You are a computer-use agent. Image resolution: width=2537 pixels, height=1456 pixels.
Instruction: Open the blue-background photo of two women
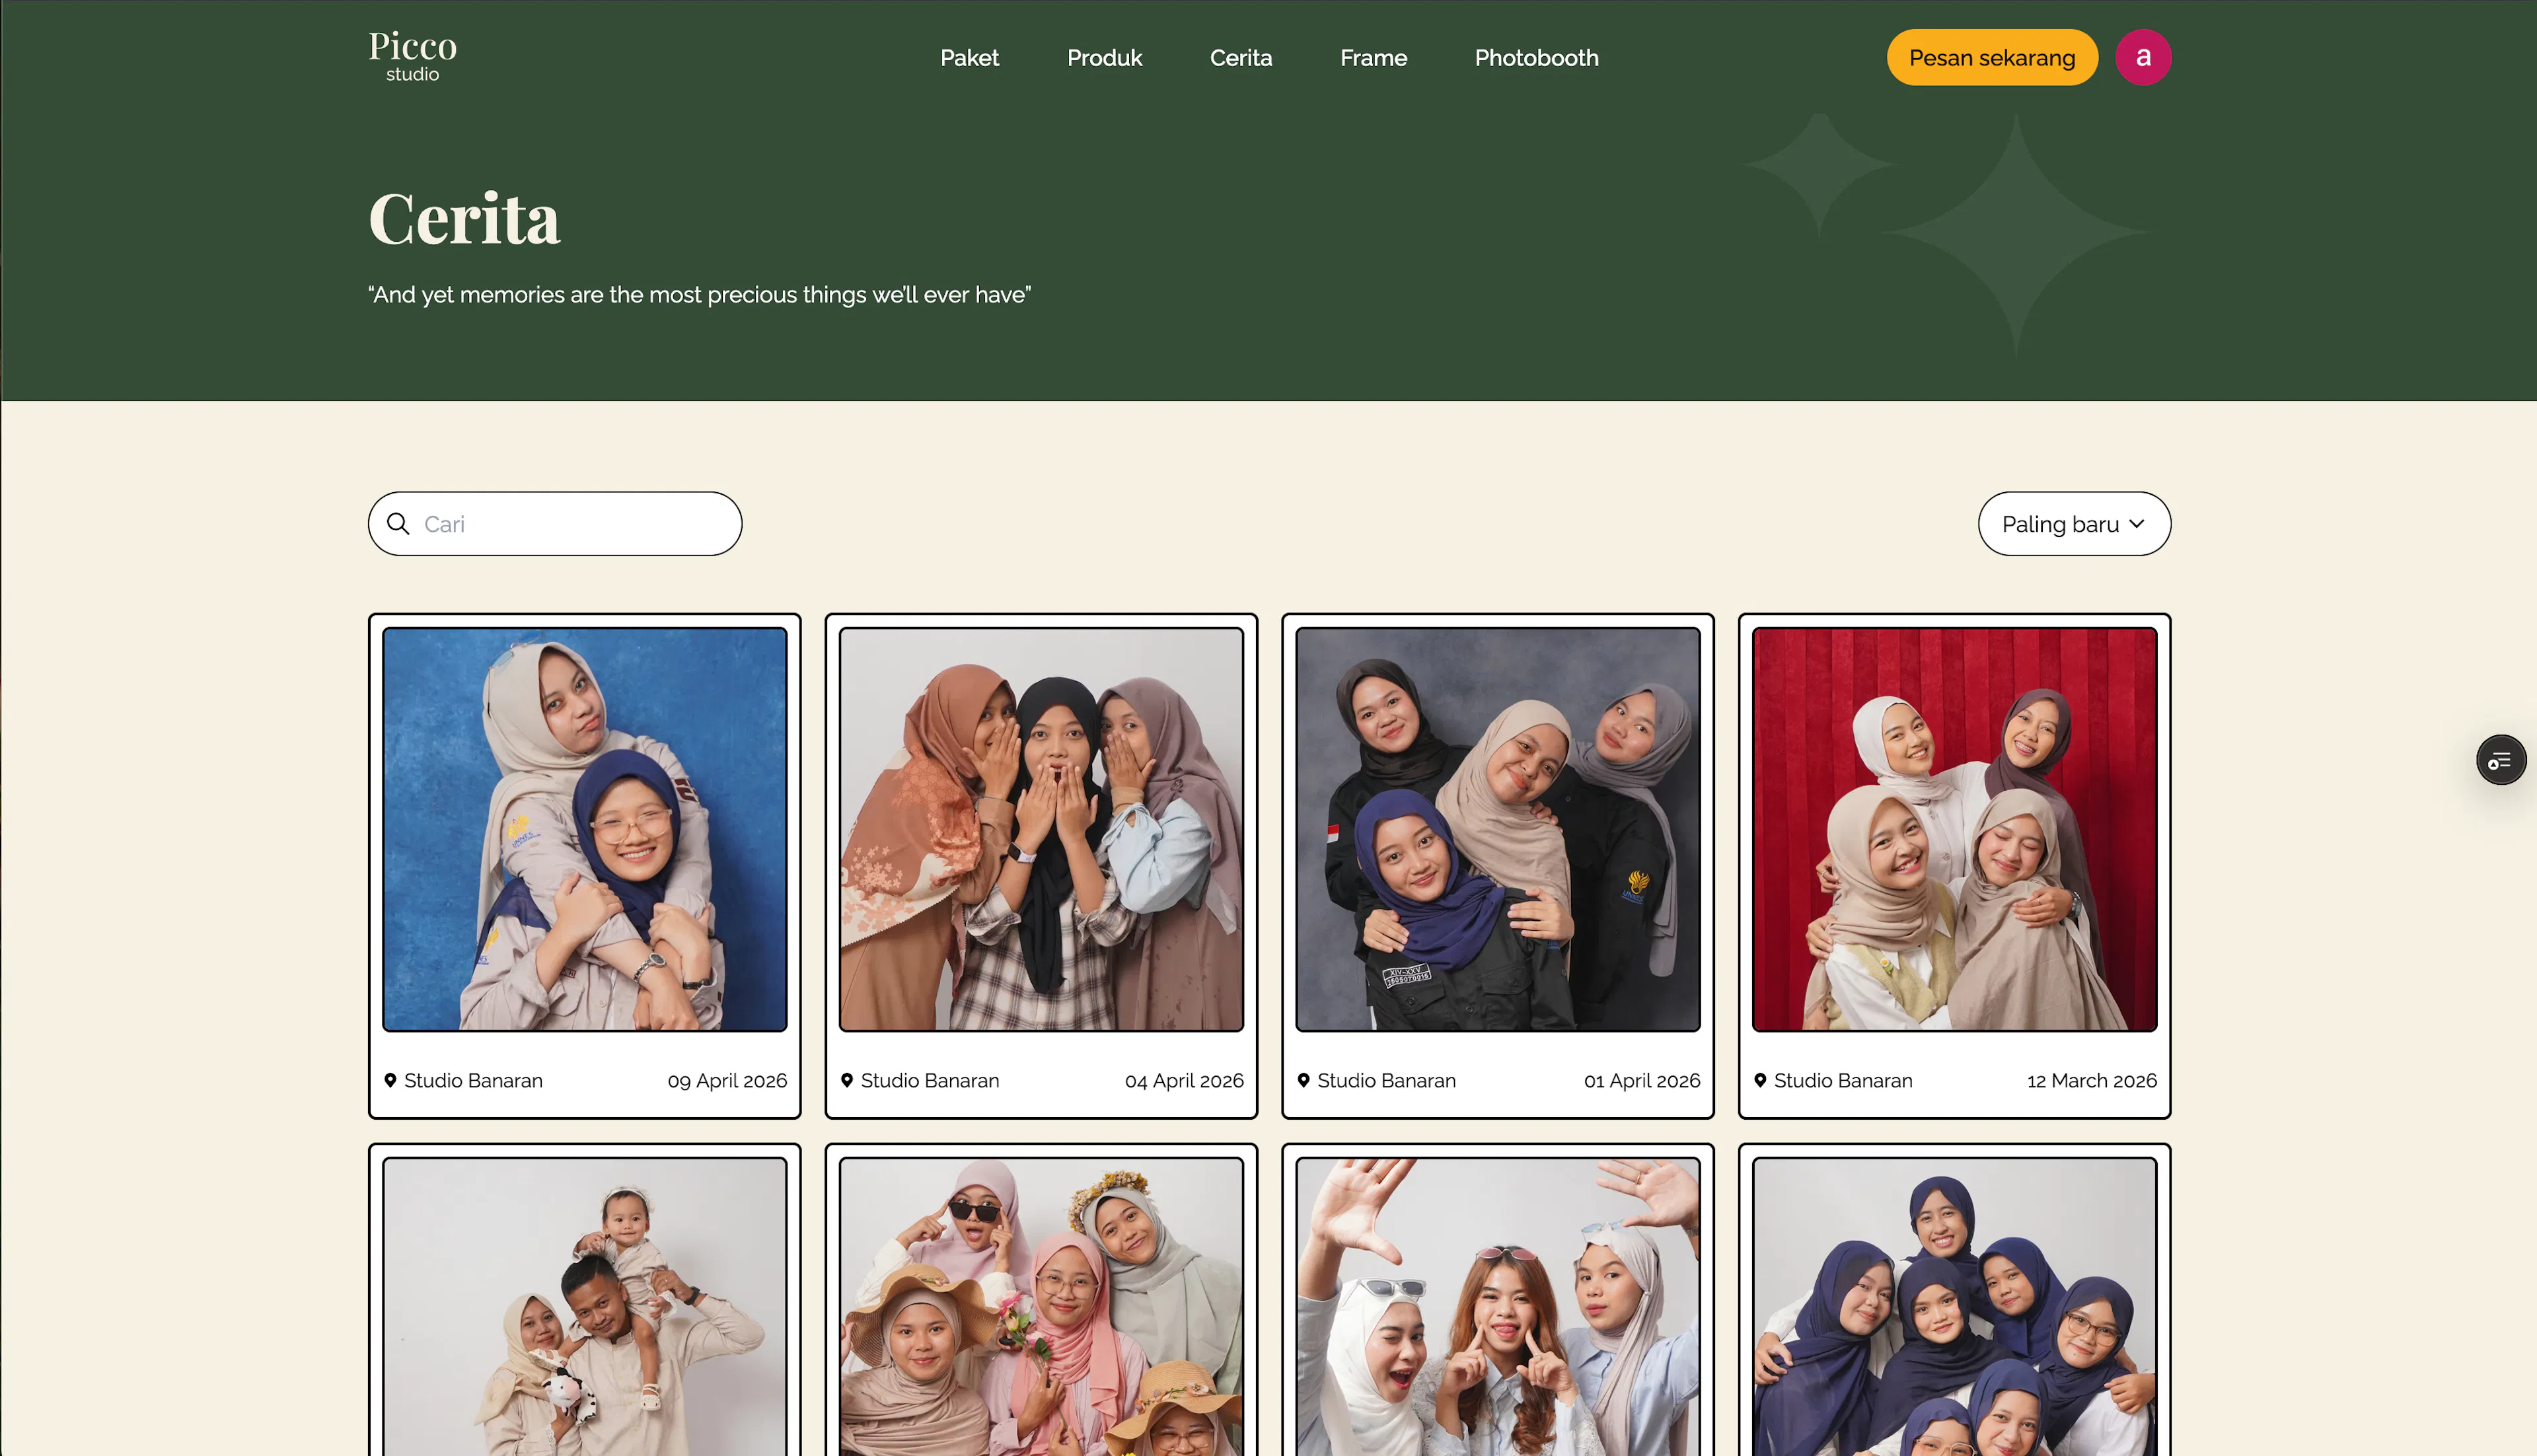585,829
